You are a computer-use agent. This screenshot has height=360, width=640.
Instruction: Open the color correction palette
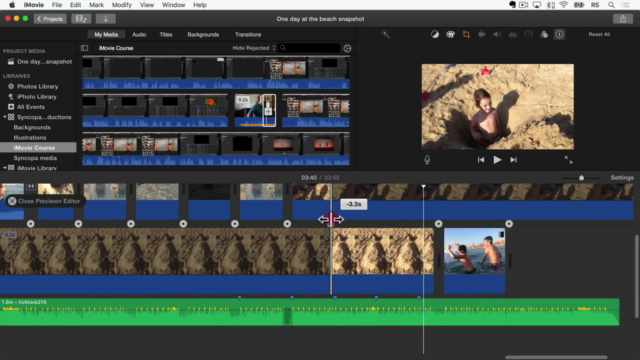[450, 34]
